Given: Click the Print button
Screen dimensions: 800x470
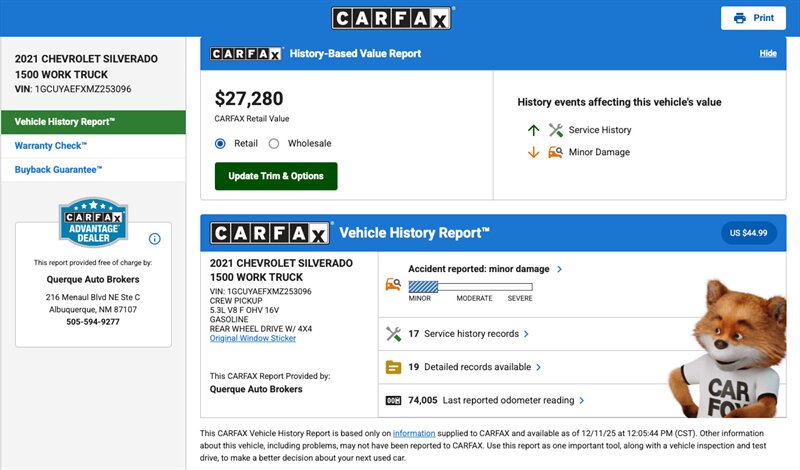Looking at the screenshot, I should tap(753, 18).
